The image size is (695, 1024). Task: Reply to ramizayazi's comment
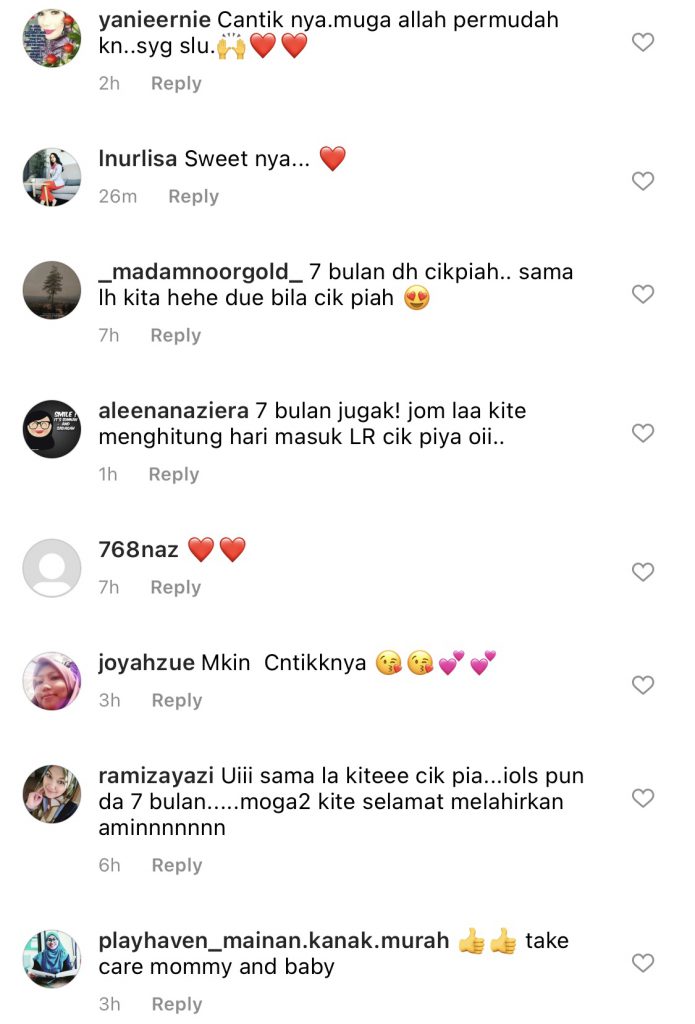point(177,865)
